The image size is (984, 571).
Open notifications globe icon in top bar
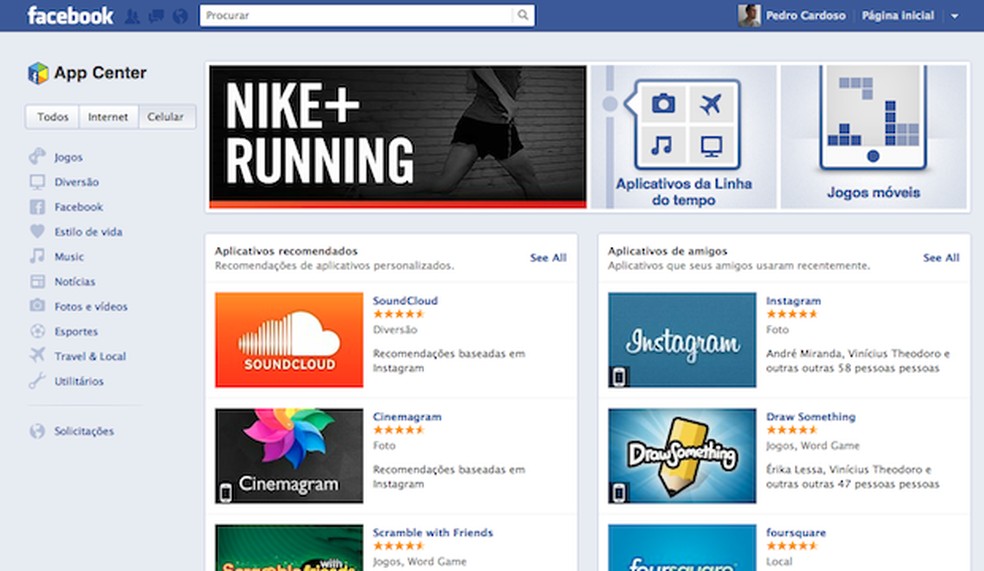(180, 16)
